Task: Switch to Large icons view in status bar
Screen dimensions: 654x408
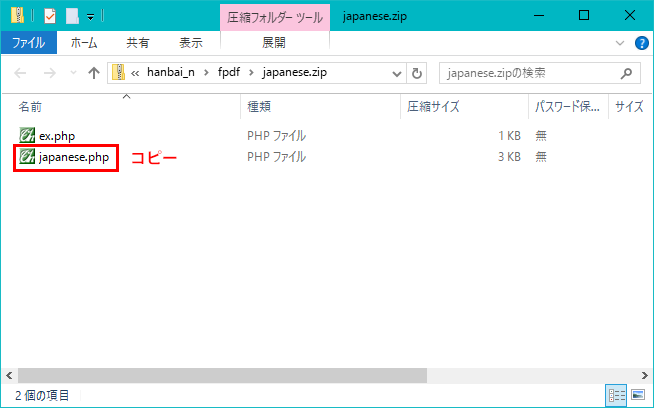Action: click(636, 395)
